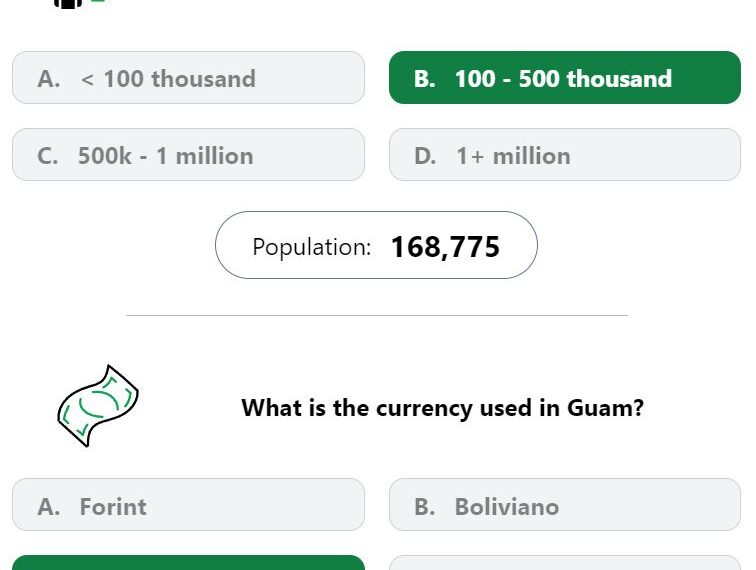Select answer A, less than 100 thousand

tap(188, 78)
